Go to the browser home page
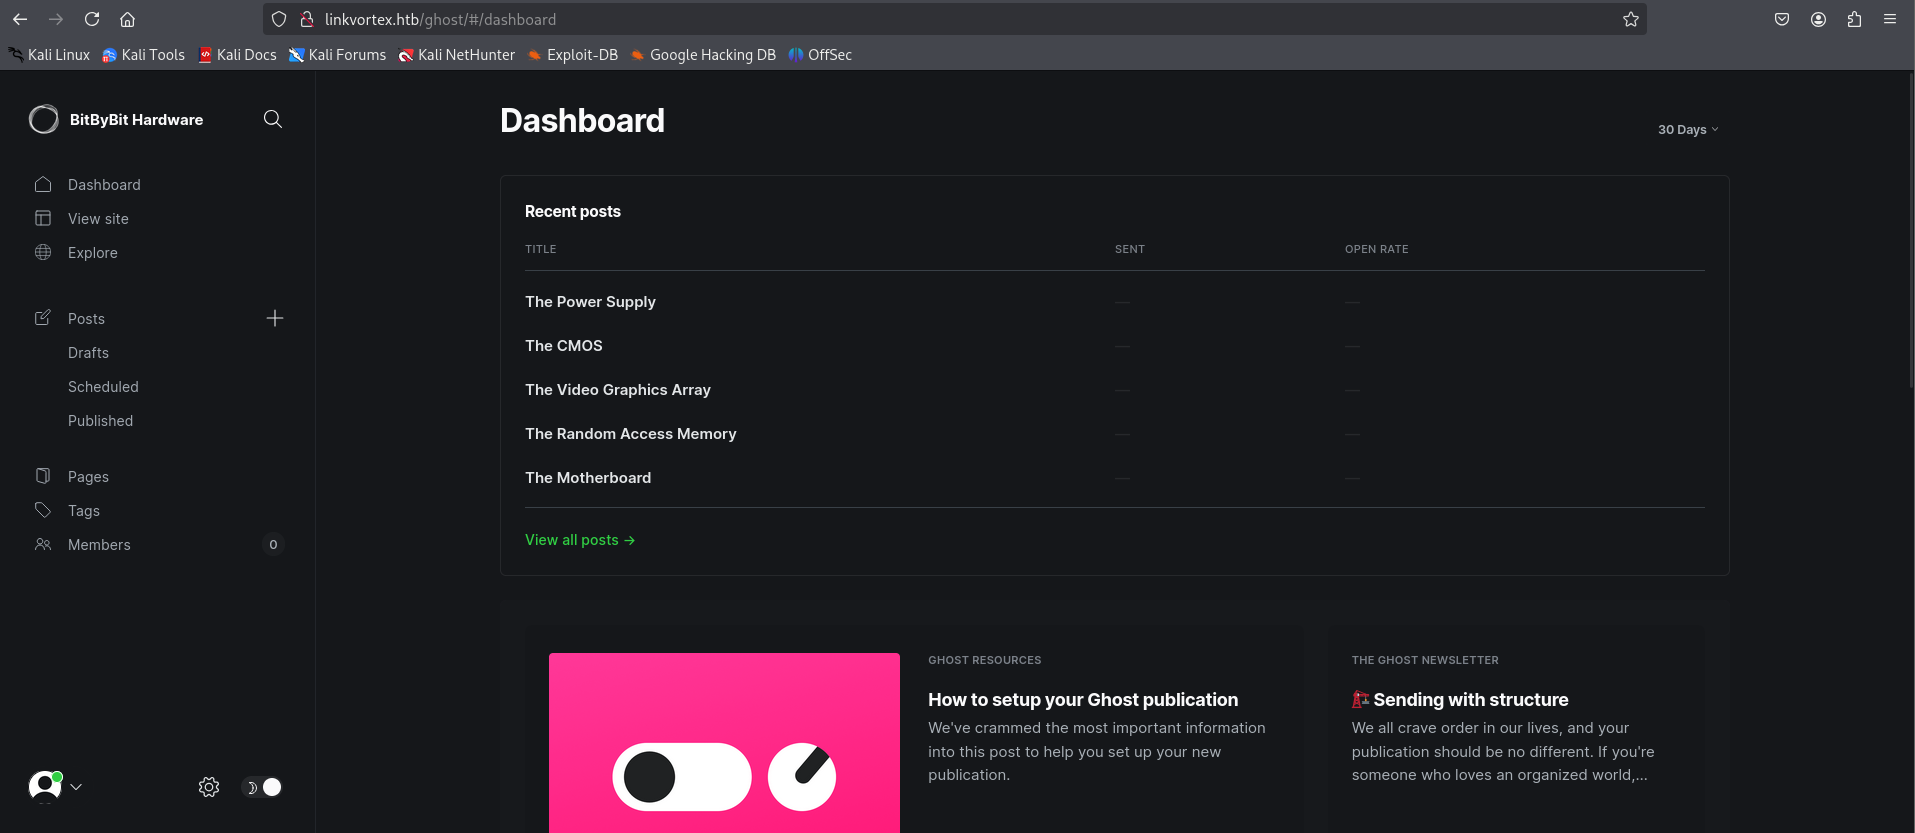Image resolution: width=1915 pixels, height=833 pixels. point(127,19)
